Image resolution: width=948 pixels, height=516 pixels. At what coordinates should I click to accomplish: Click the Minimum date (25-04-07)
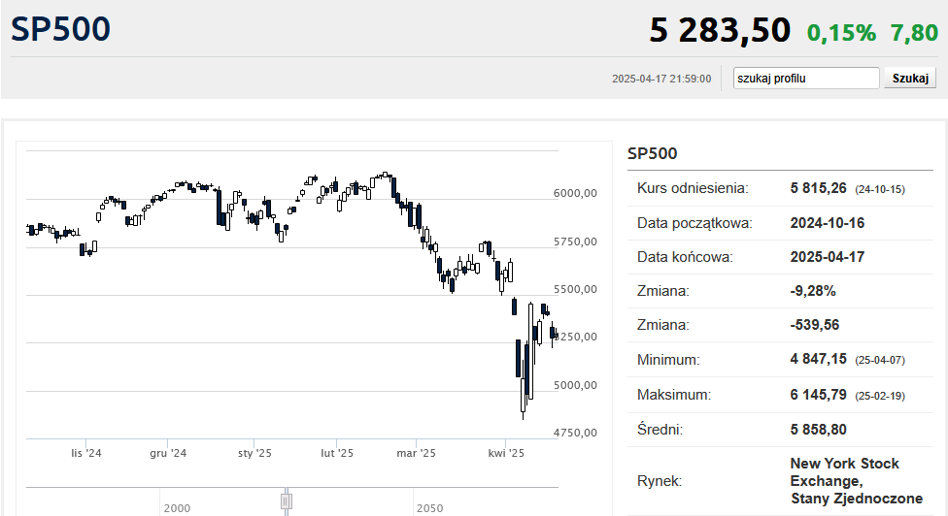tap(880, 361)
